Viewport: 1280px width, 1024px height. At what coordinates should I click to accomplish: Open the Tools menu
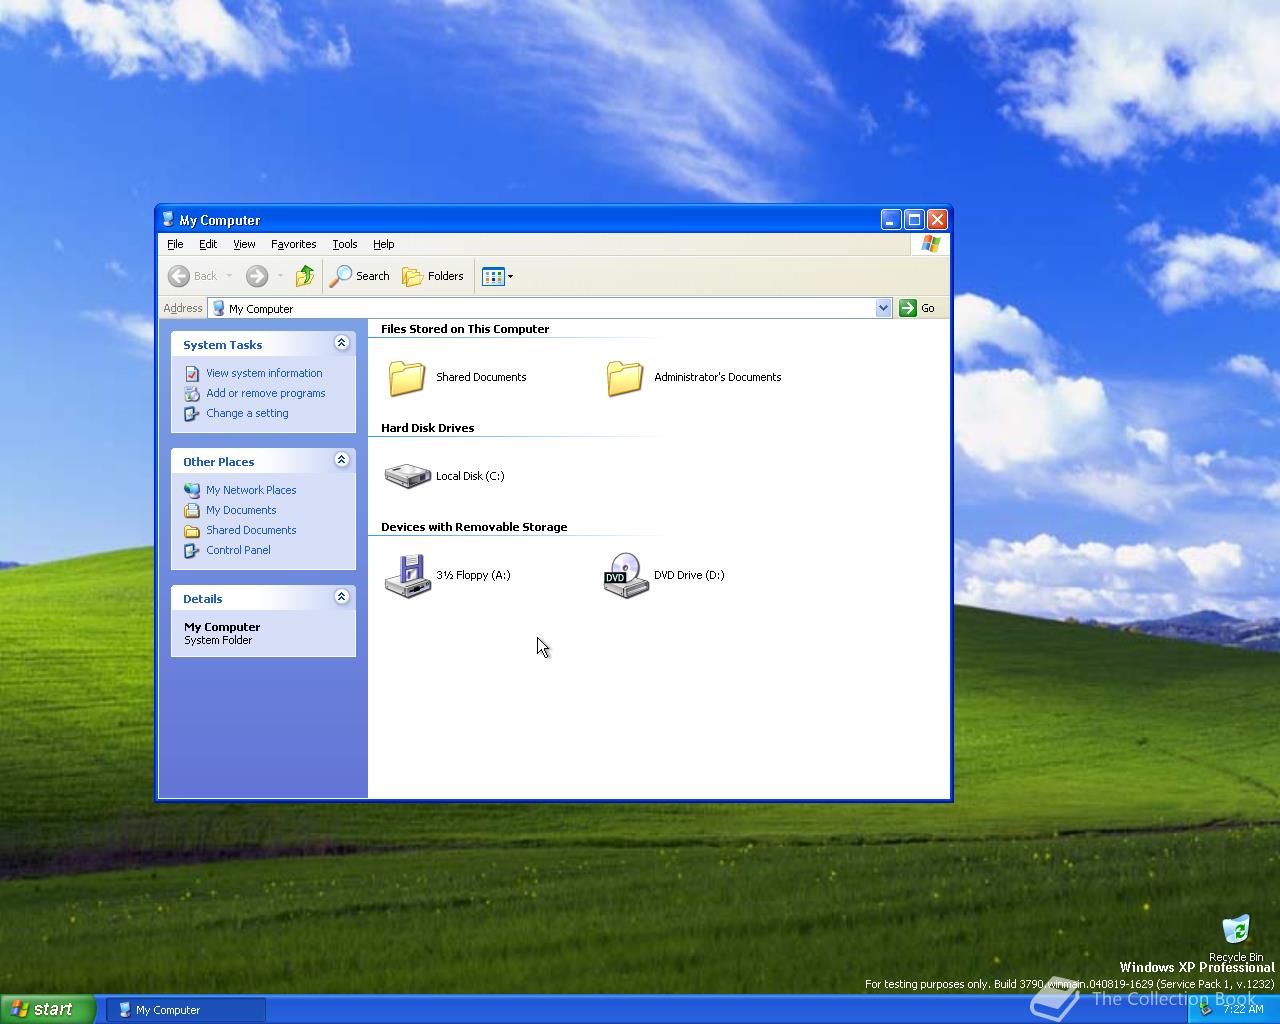tap(345, 244)
